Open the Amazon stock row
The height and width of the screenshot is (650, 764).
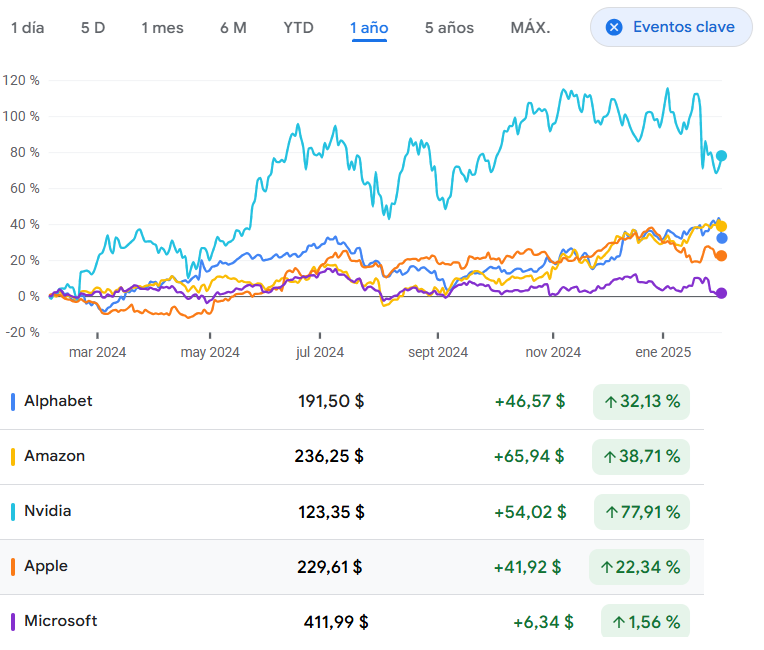coord(54,456)
